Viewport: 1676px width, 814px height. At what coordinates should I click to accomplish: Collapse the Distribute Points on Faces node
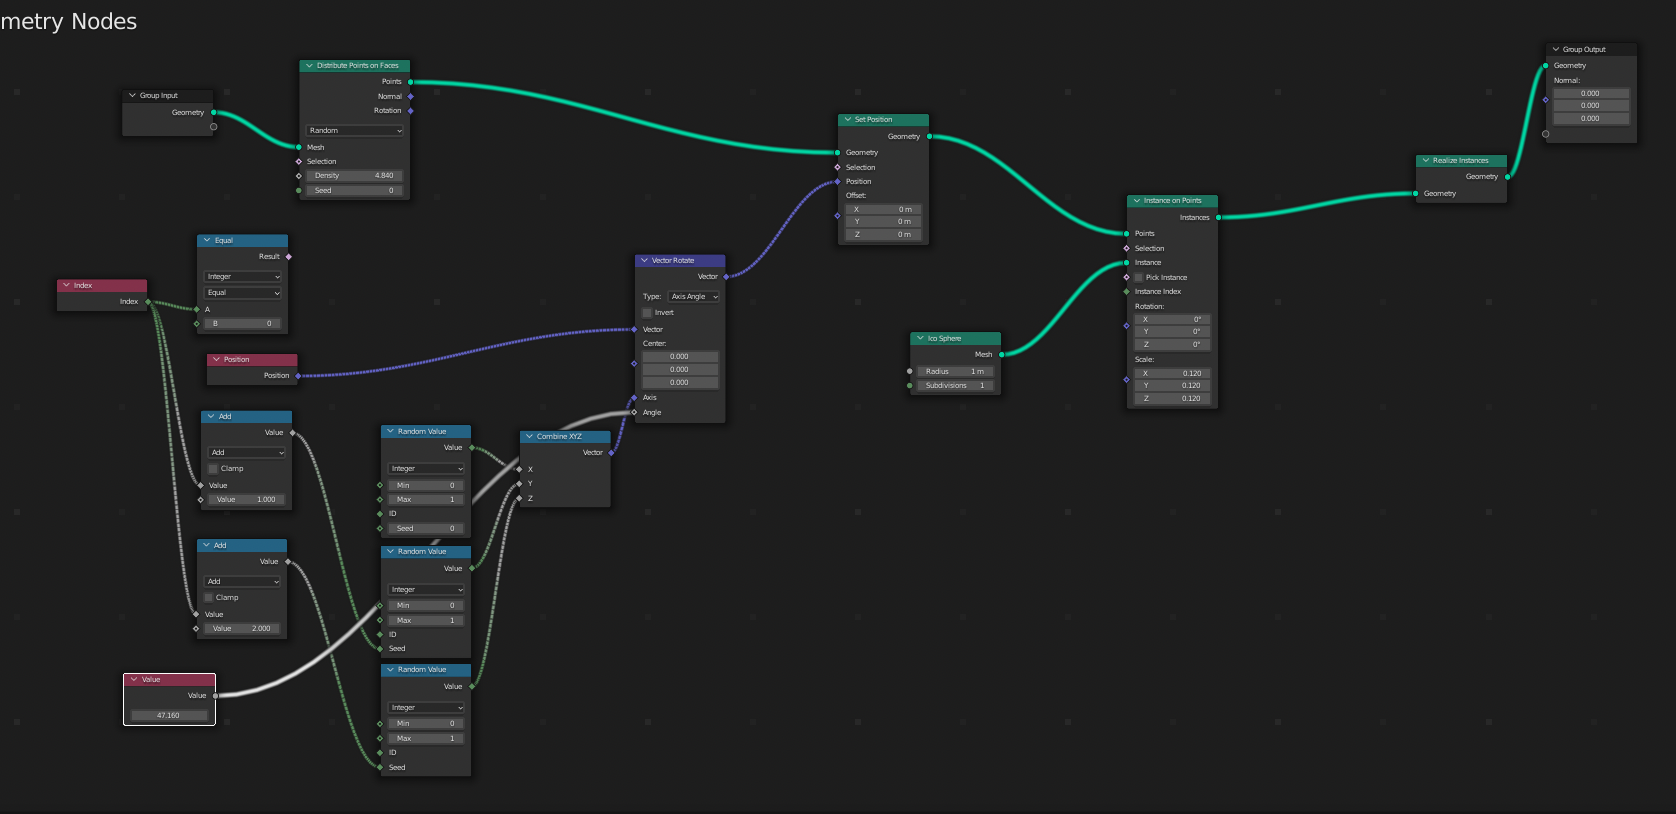coord(309,66)
